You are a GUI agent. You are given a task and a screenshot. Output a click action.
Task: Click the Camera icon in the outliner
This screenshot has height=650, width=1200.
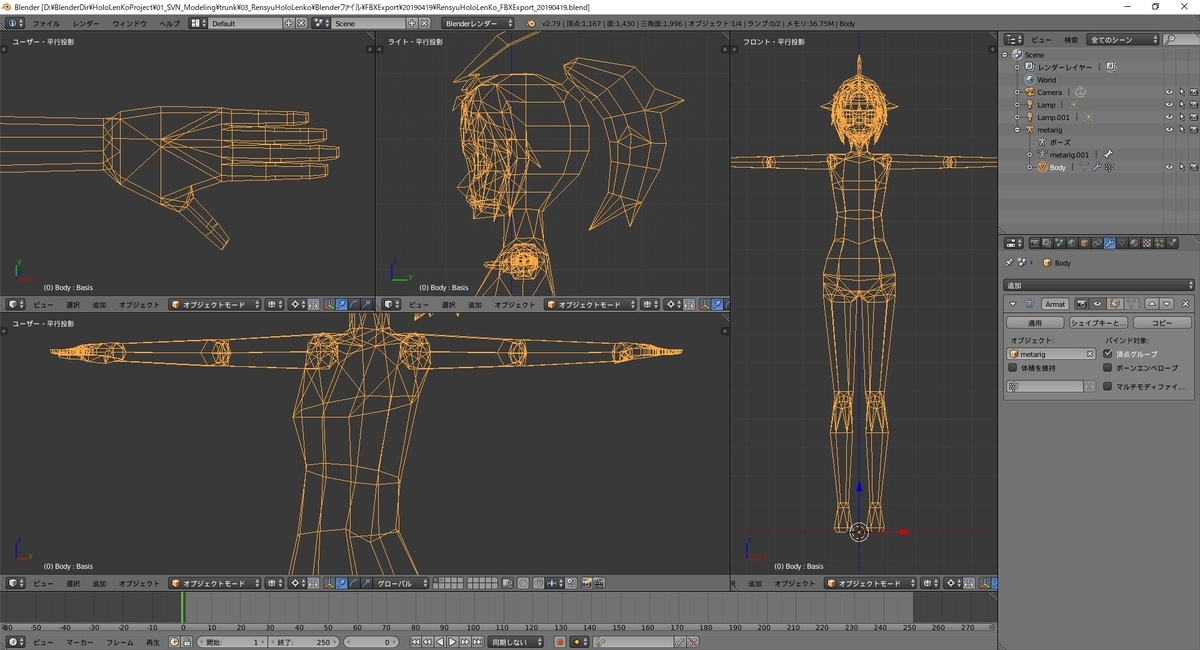click(1029, 92)
